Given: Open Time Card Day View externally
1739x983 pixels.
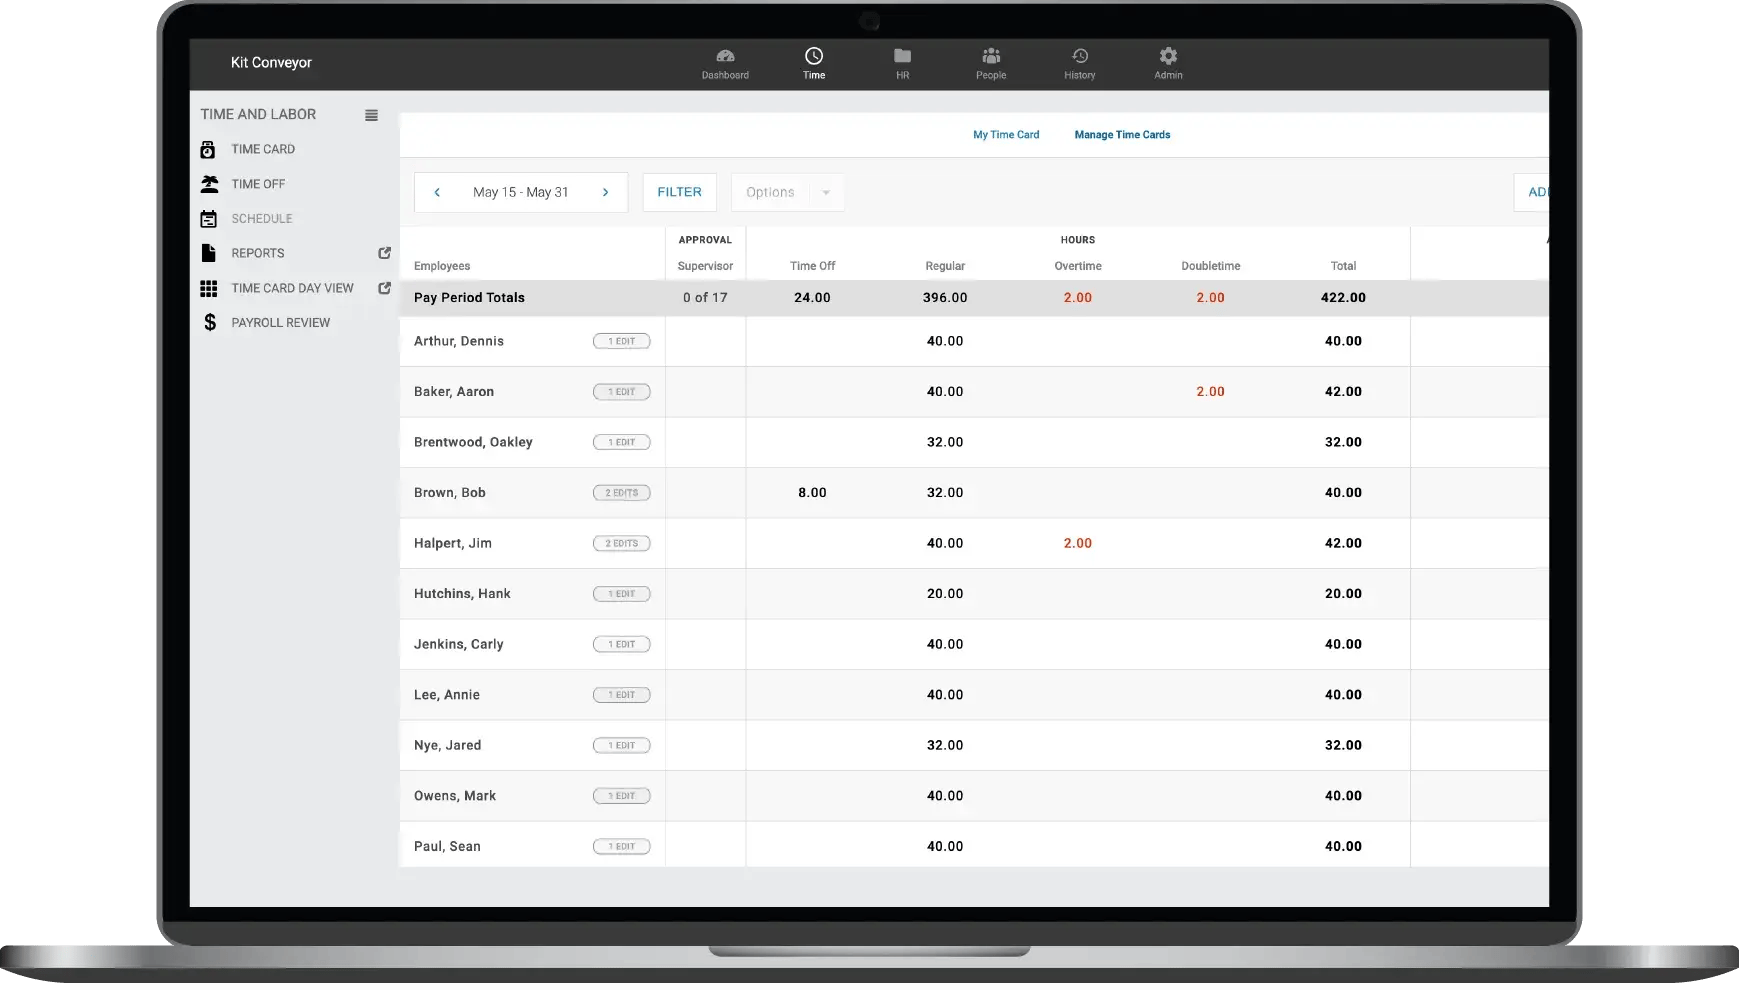Looking at the screenshot, I should tap(383, 287).
